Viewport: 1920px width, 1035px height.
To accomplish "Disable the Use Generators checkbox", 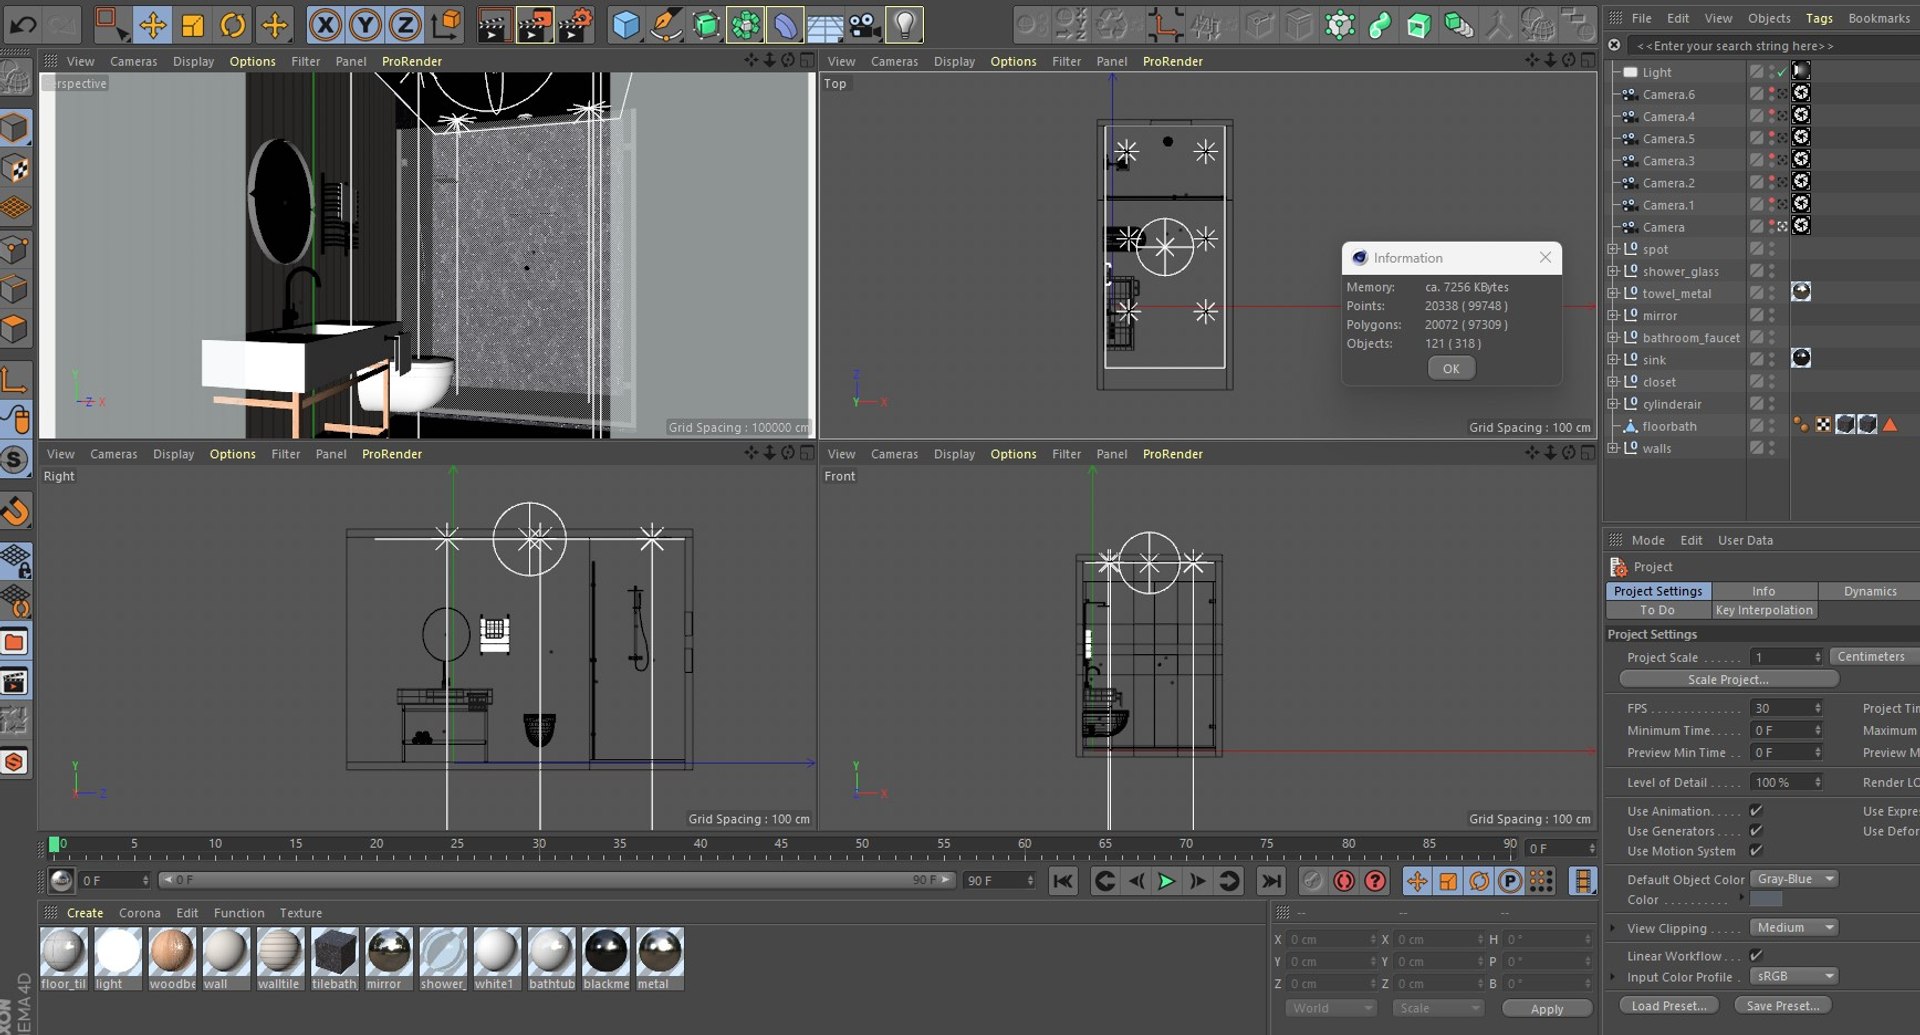I will tap(1756, 831).
